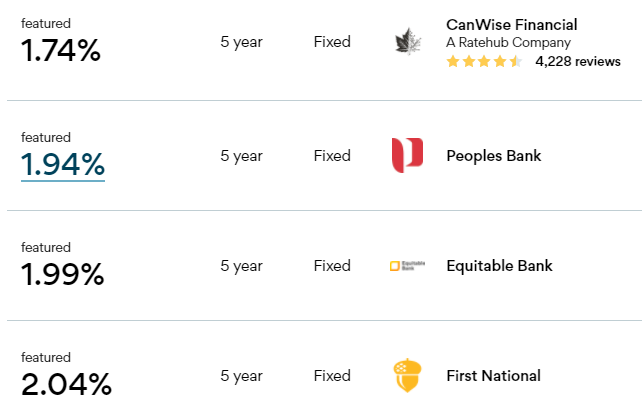
Task: Click '5 year' term in CanWise row
Action: click(x=242, y=42)
